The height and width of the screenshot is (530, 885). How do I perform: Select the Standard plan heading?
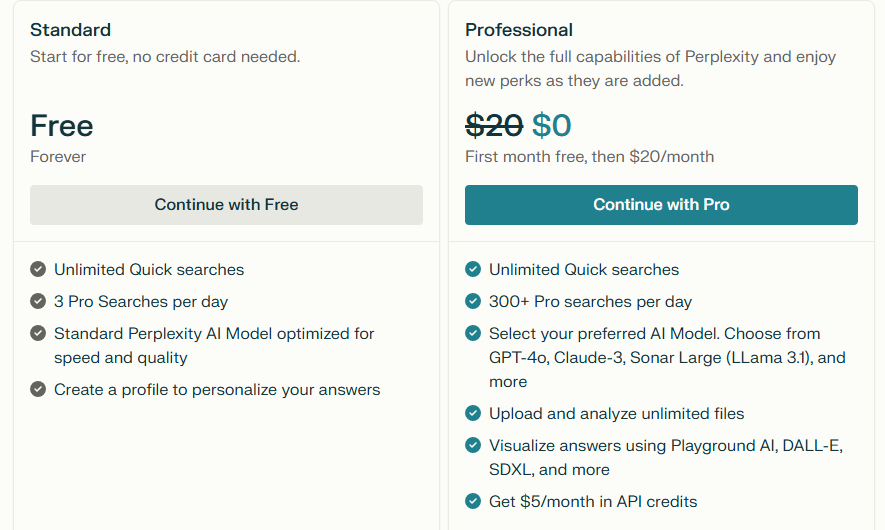coord(71,30)
